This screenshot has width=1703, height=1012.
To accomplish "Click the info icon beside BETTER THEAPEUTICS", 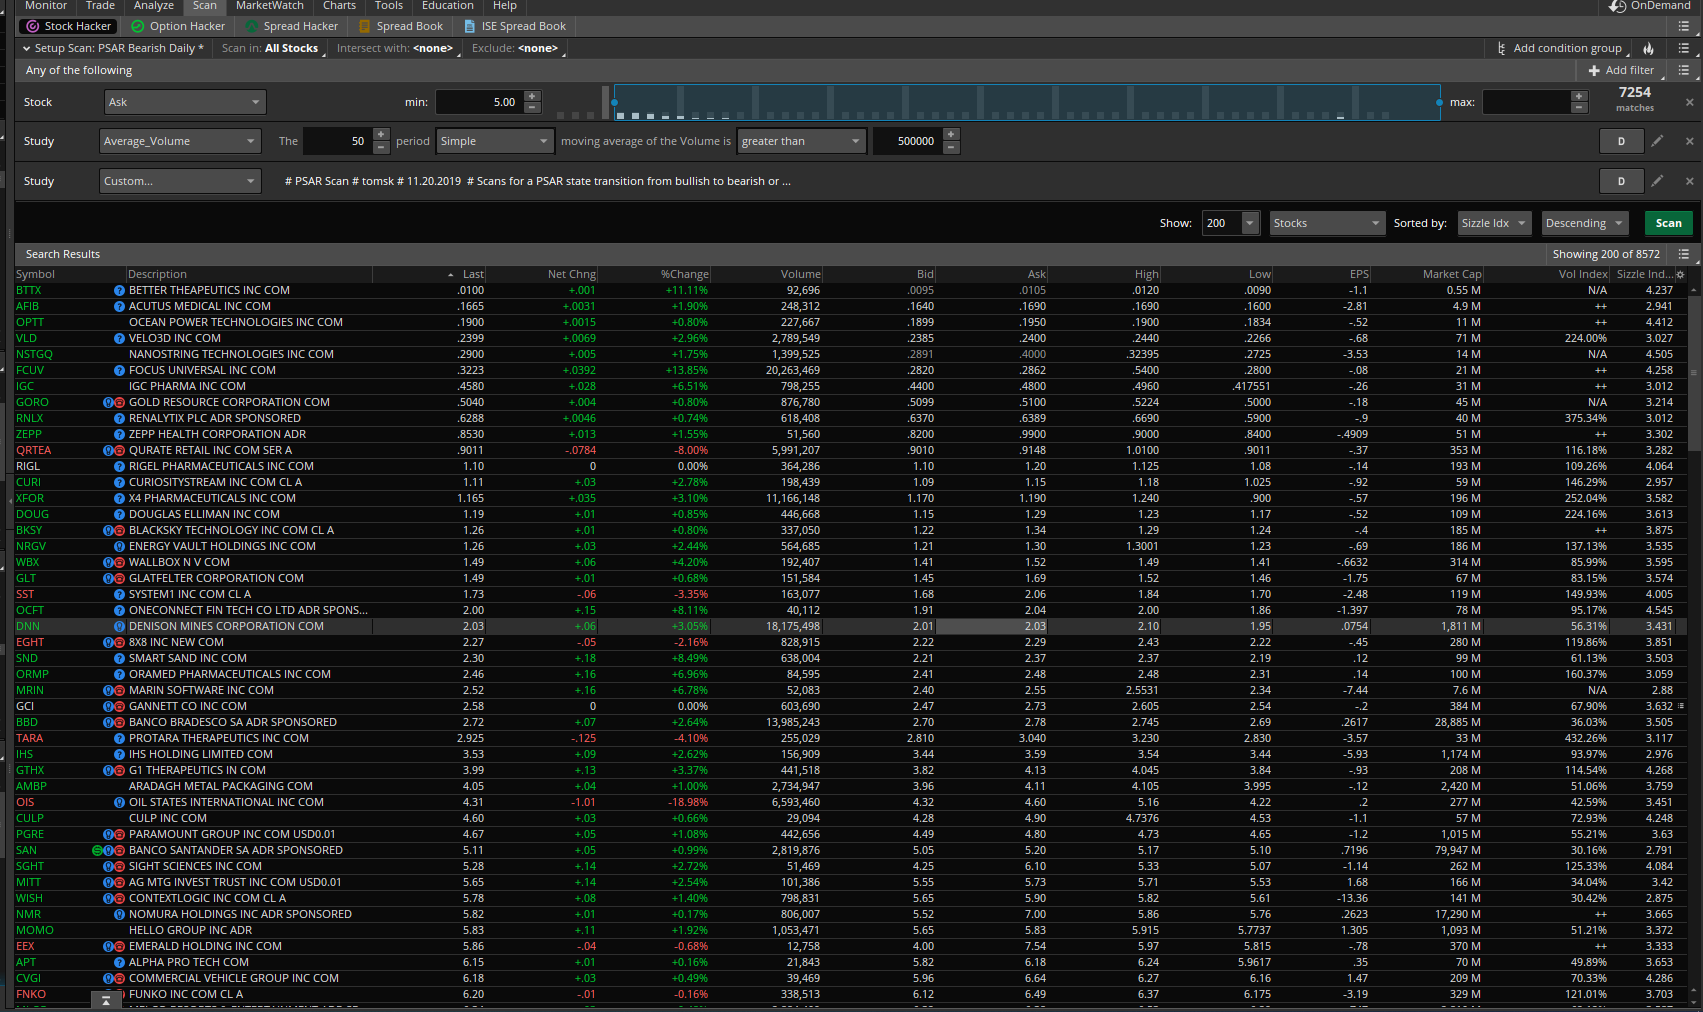I will coord(120,290).
